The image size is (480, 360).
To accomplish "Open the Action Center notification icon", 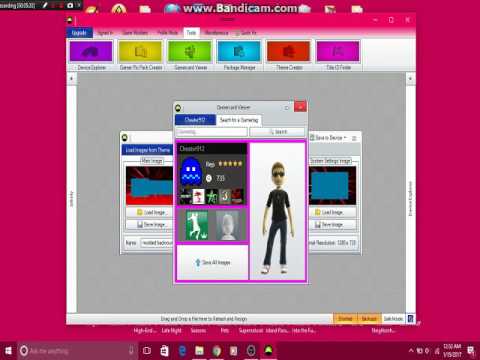I will coord(471,351).
